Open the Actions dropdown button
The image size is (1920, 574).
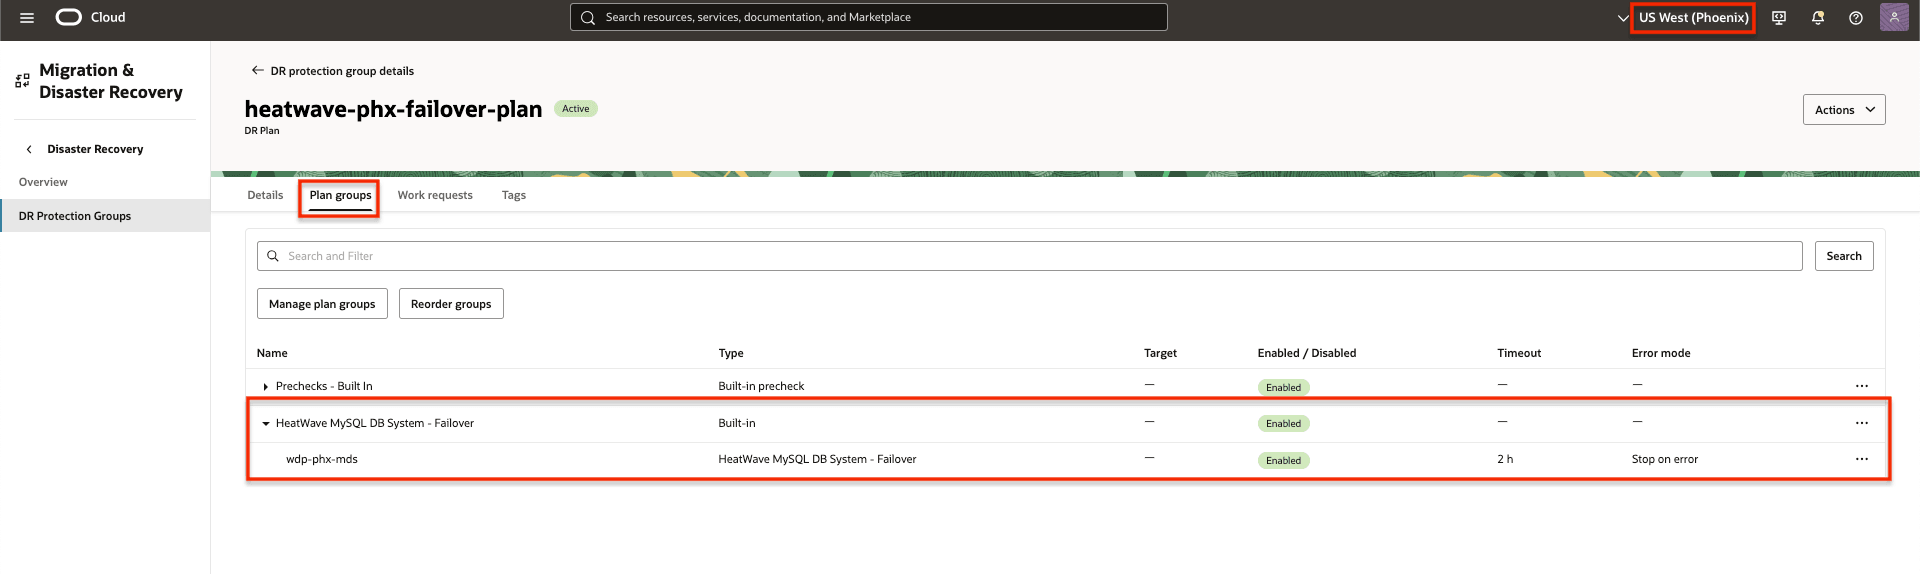(1844, 110)
